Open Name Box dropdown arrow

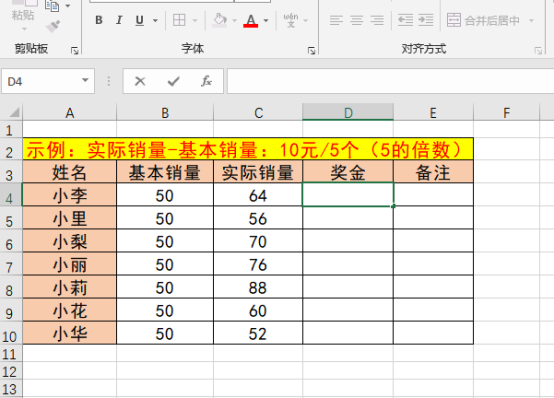tap(85, 81)
